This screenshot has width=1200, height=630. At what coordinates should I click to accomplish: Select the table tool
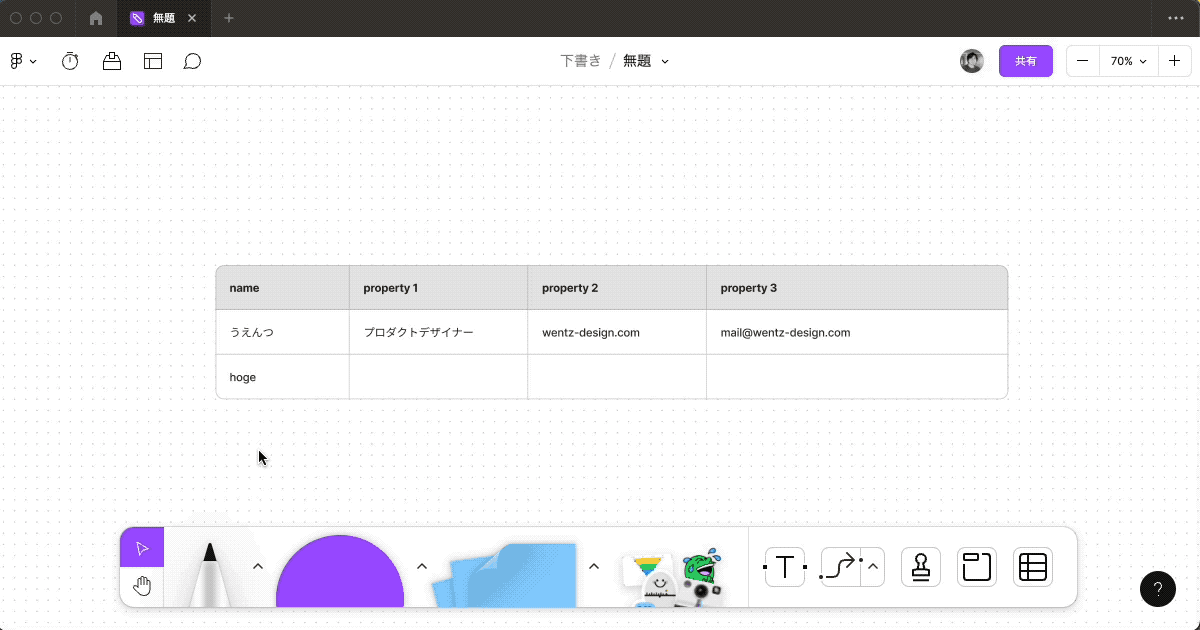pyautogui.click(x=1033, y=567)
